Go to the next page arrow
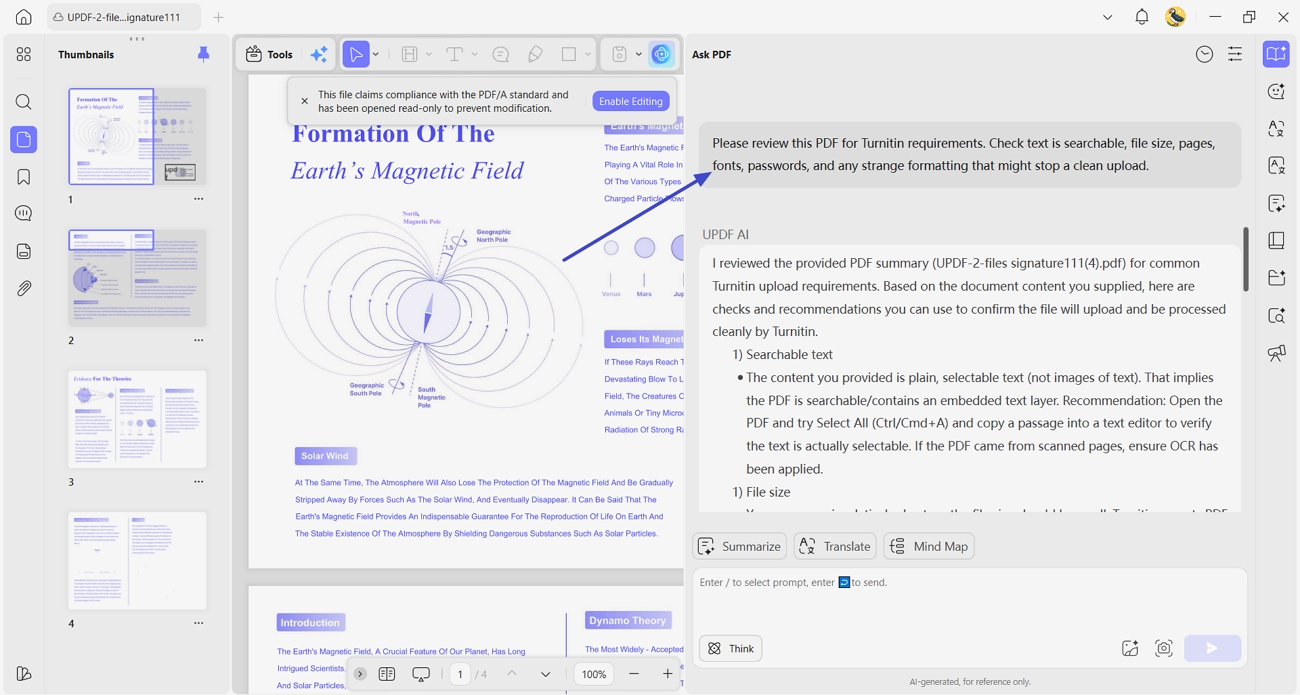Image resolution: width=1300 pixels, height=695 pixels. click(545, 674)
